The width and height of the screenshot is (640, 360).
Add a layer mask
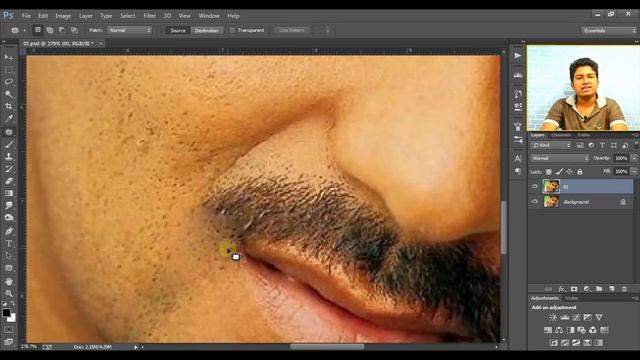click(x=574, y=289)
